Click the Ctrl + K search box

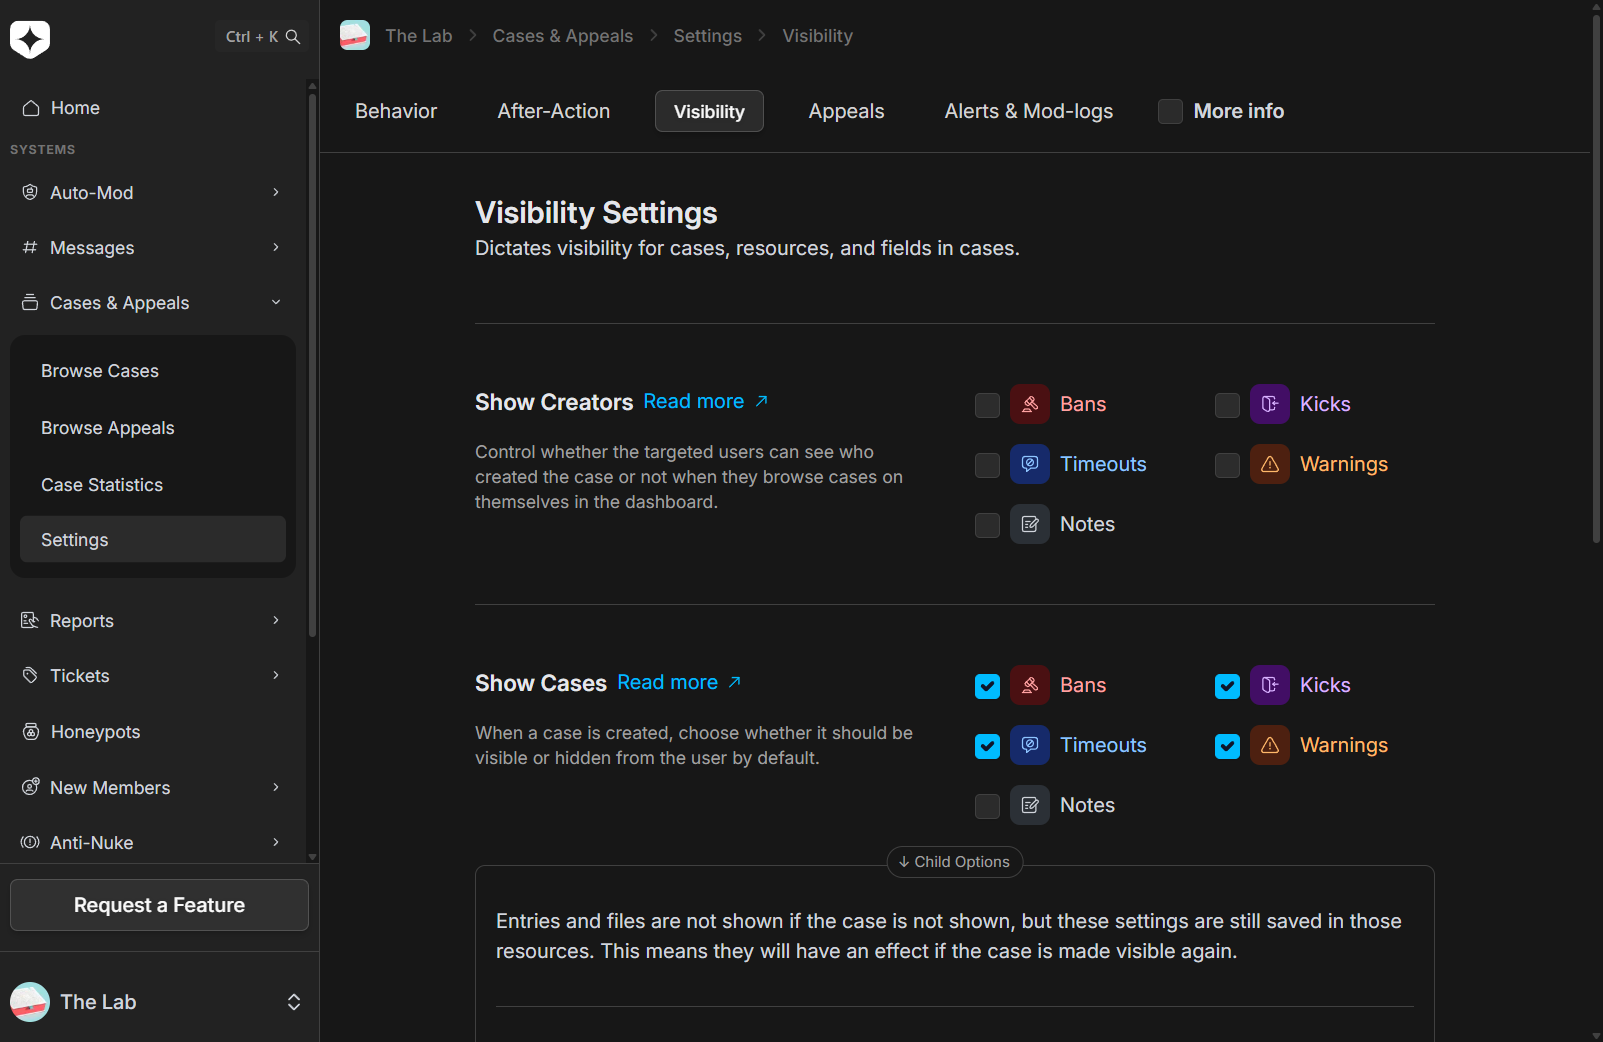click(x=262, y=37)
